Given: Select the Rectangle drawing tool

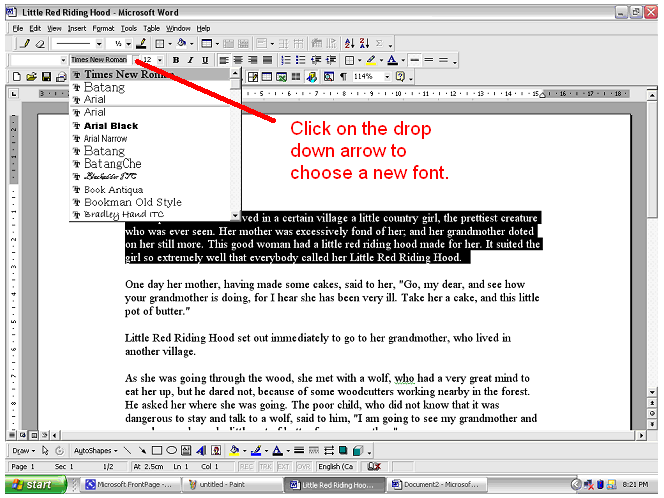Looking at the screenshot, I should (158, 451).
